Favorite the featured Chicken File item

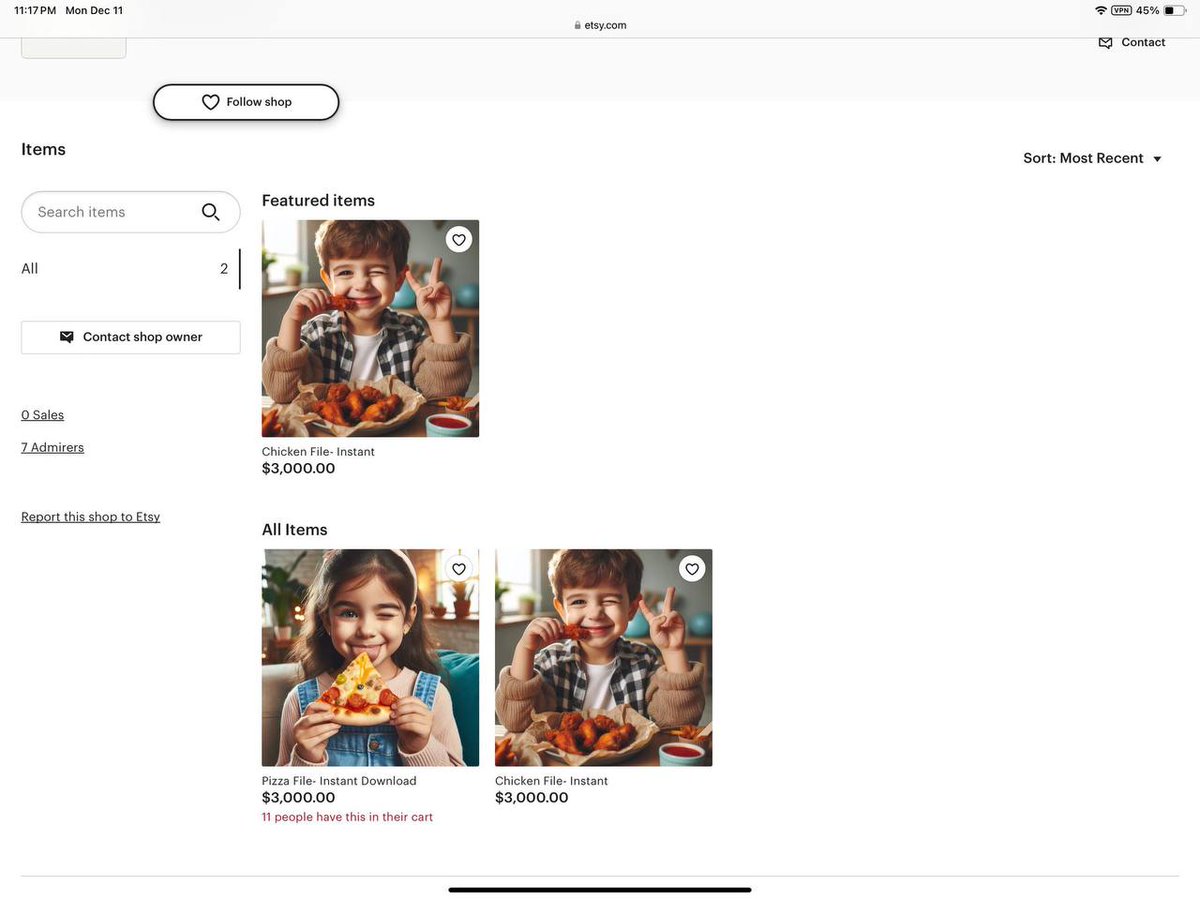(x=458, y=240)
